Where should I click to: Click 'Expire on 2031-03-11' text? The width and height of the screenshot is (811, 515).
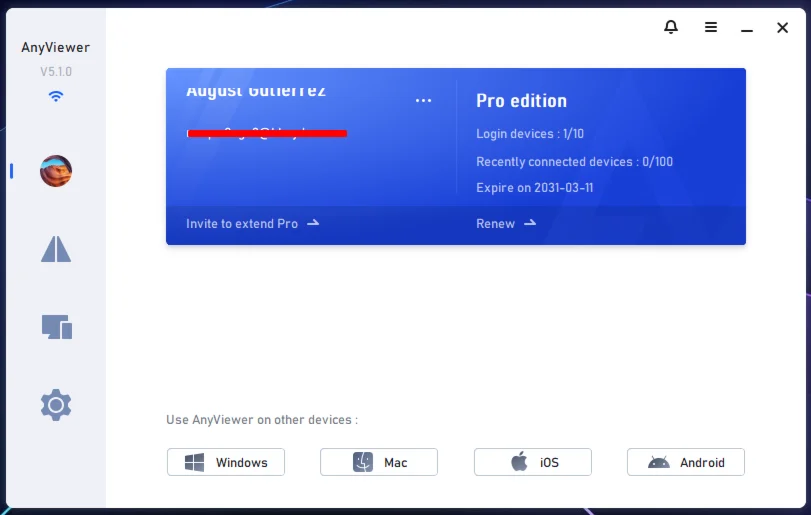pyautogui.click(x=534, y=188)
